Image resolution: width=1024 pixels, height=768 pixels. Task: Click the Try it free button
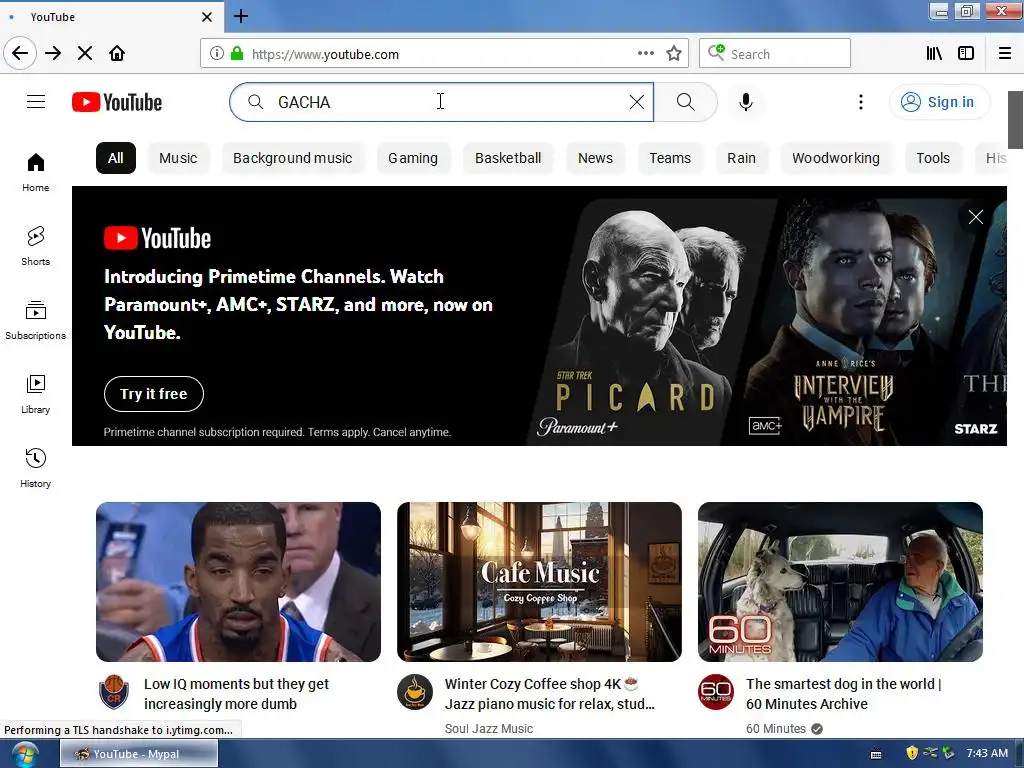tap(153, 394)
